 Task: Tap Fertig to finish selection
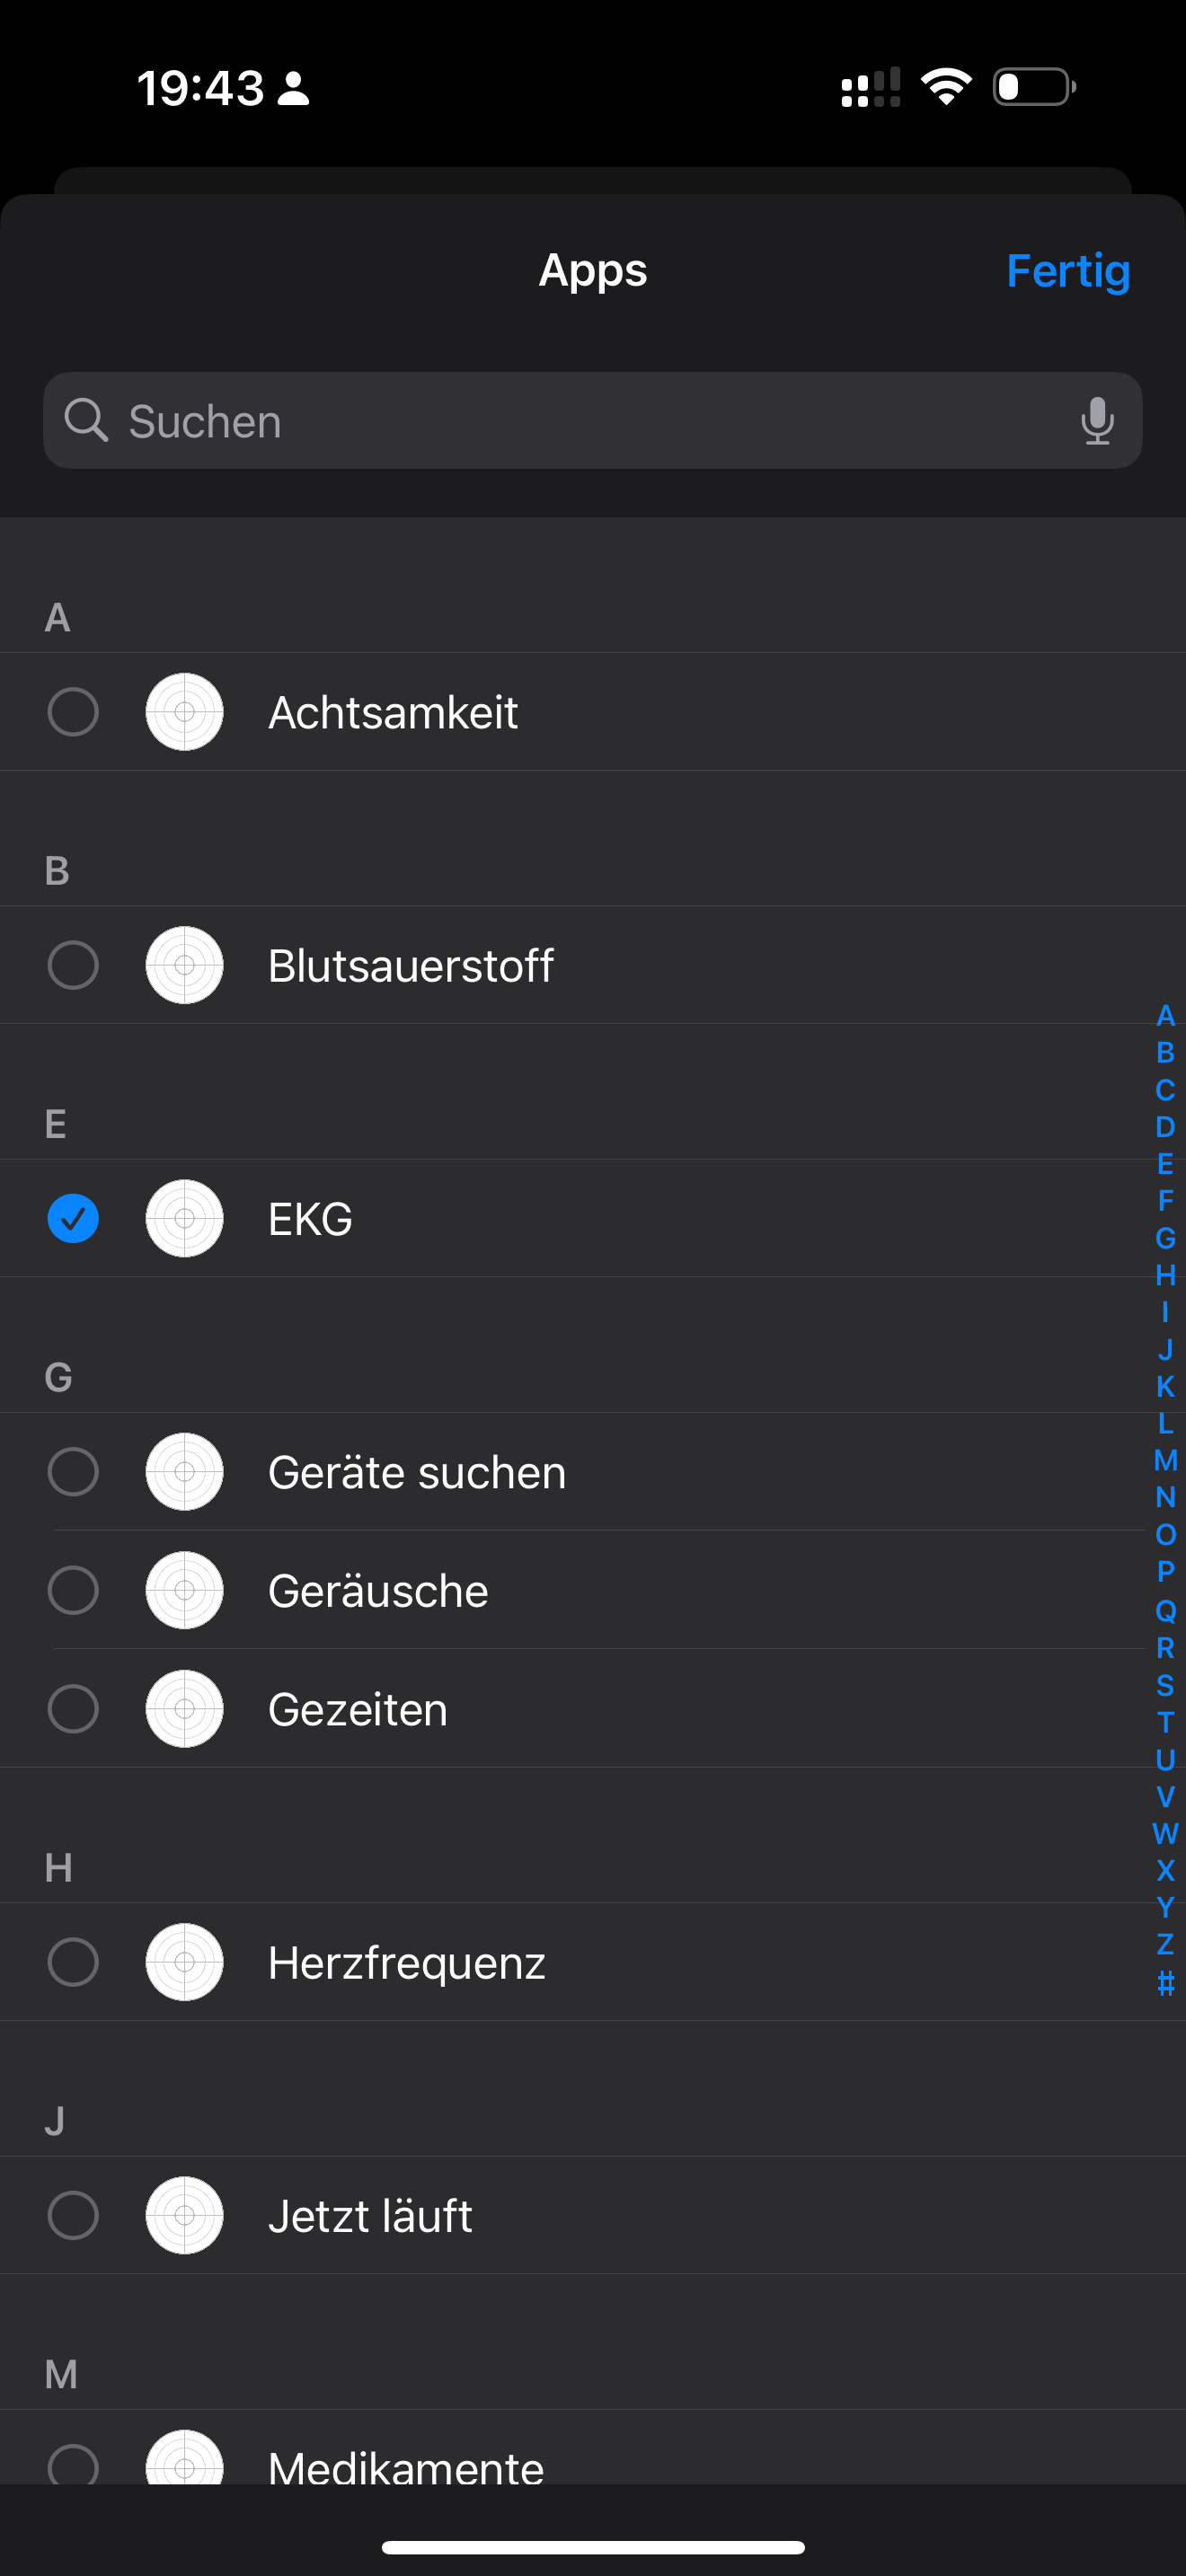[x=1067, y=271]
